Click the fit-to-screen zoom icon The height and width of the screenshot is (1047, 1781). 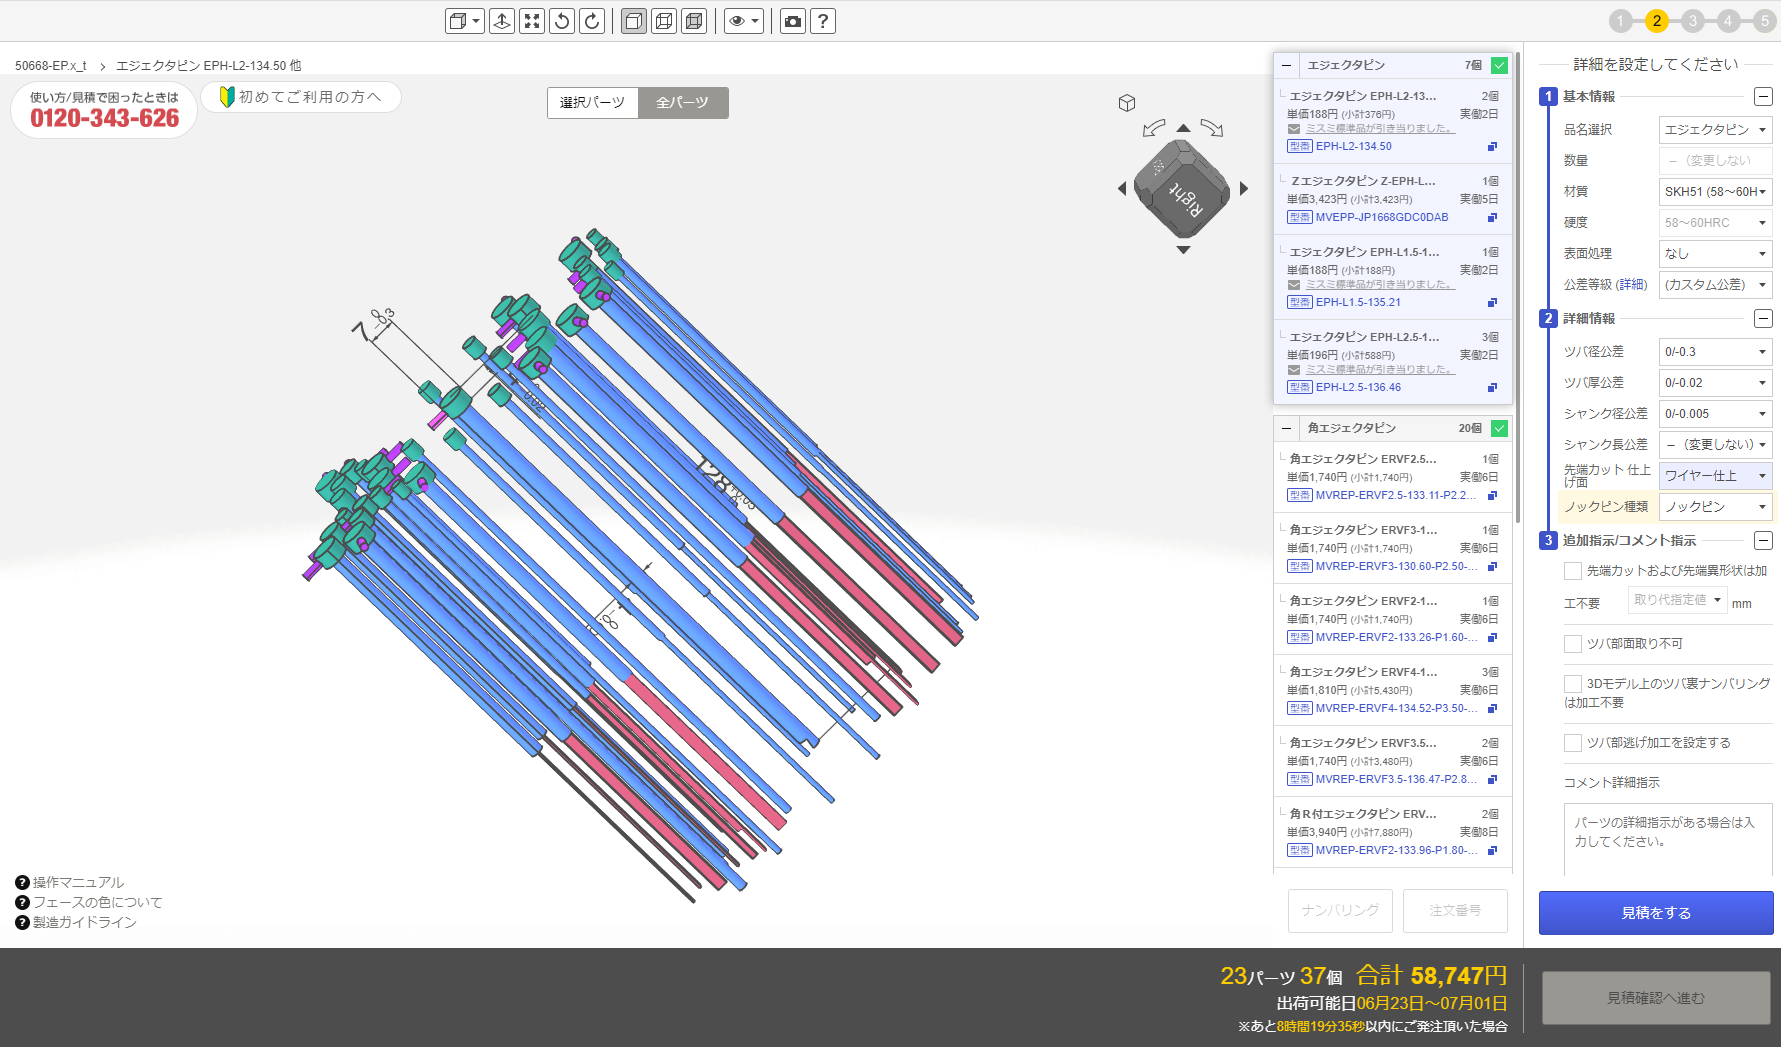pyautogui.click(x=532, y=21)
